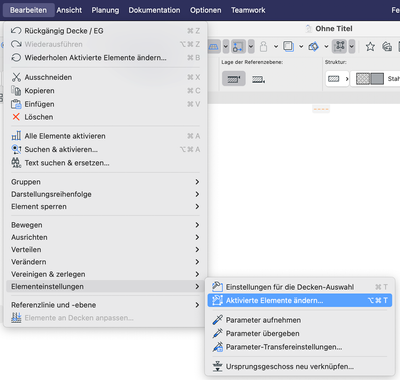Expand Referenzlinie und -ebene submenu
Image resolution: width=400 pixels, height=380 pixels.
(105, 305)
